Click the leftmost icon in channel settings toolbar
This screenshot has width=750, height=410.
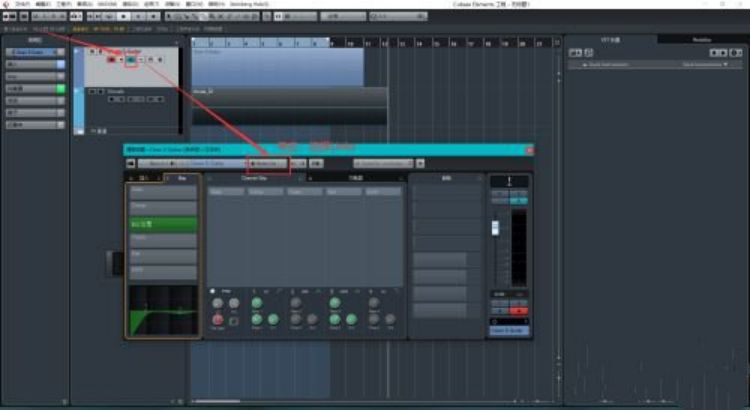pyautogui.click(x=131, y=164)
